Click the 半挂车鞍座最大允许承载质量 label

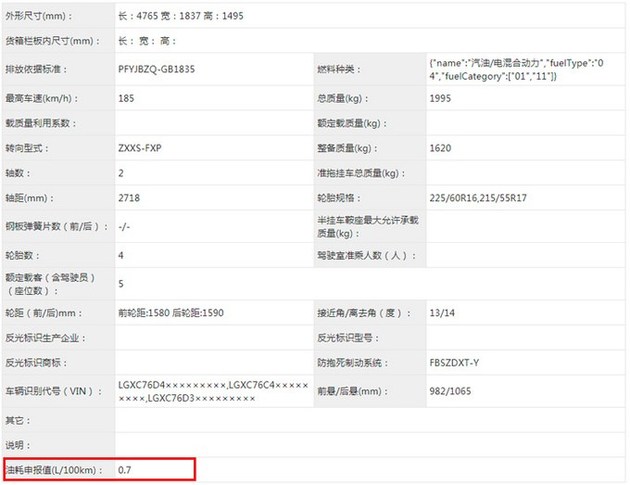click(368, 226)
